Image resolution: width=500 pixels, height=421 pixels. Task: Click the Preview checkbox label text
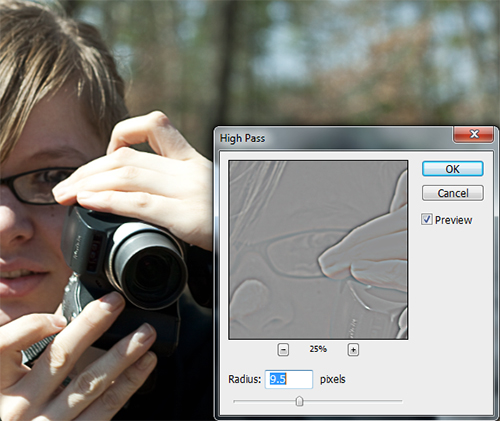453,220
